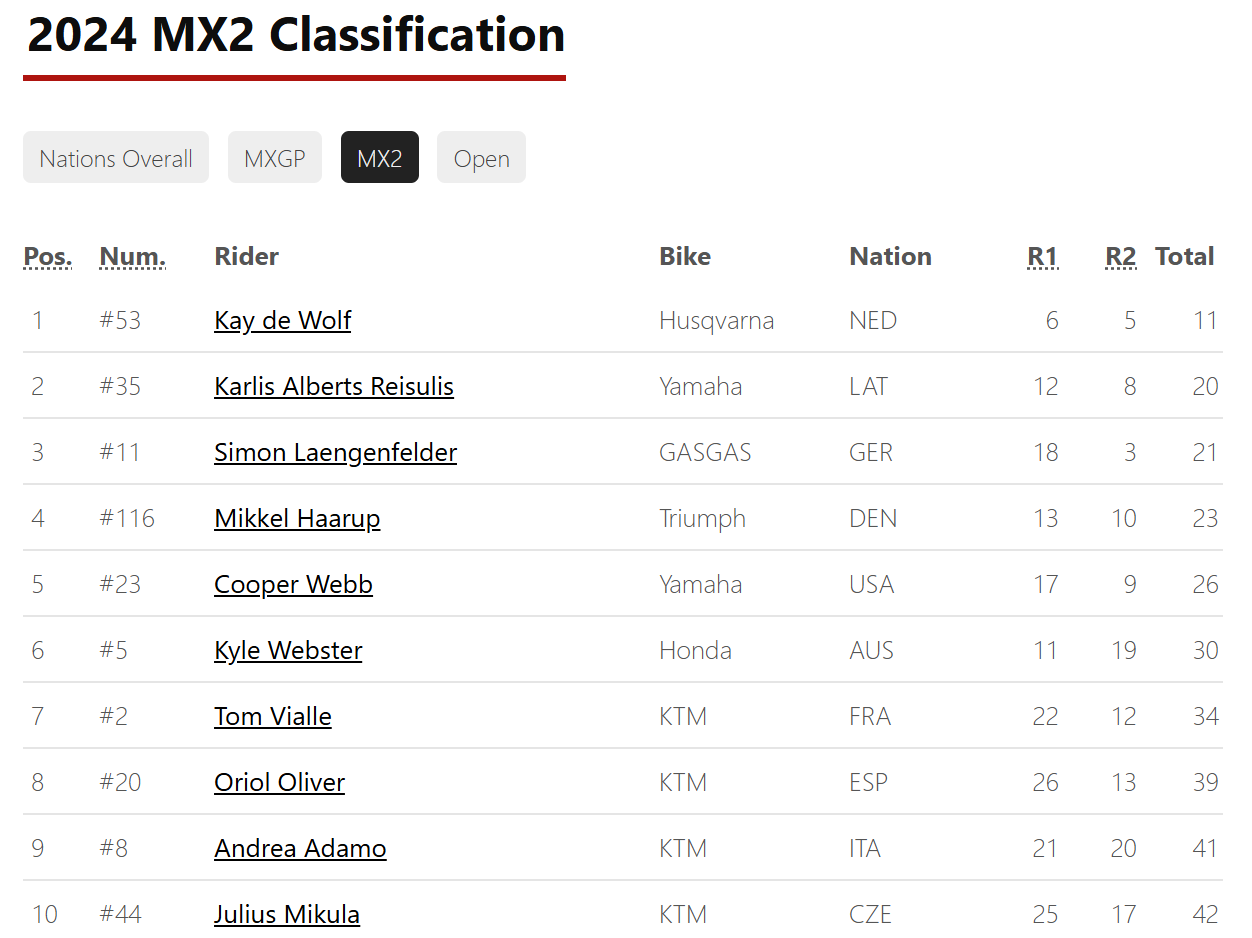Screen dimensions: 1252x938
Task: Sort the table by Pos. column
Action: (47, 256)
